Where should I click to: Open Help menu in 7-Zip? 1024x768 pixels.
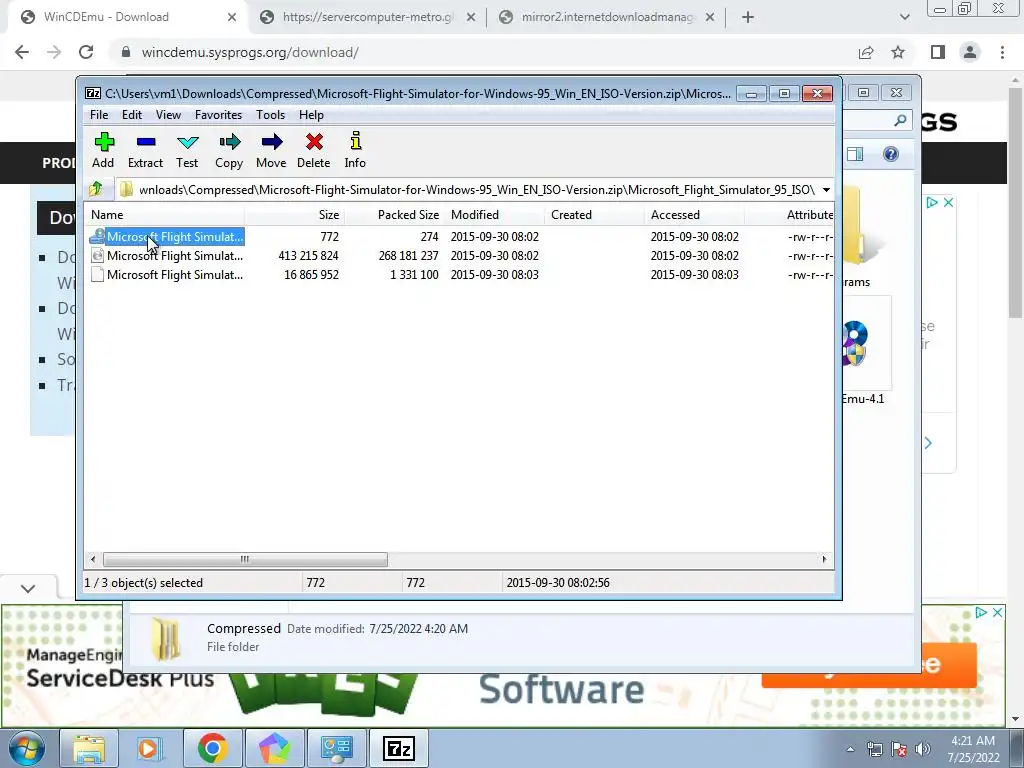point(311,115)
